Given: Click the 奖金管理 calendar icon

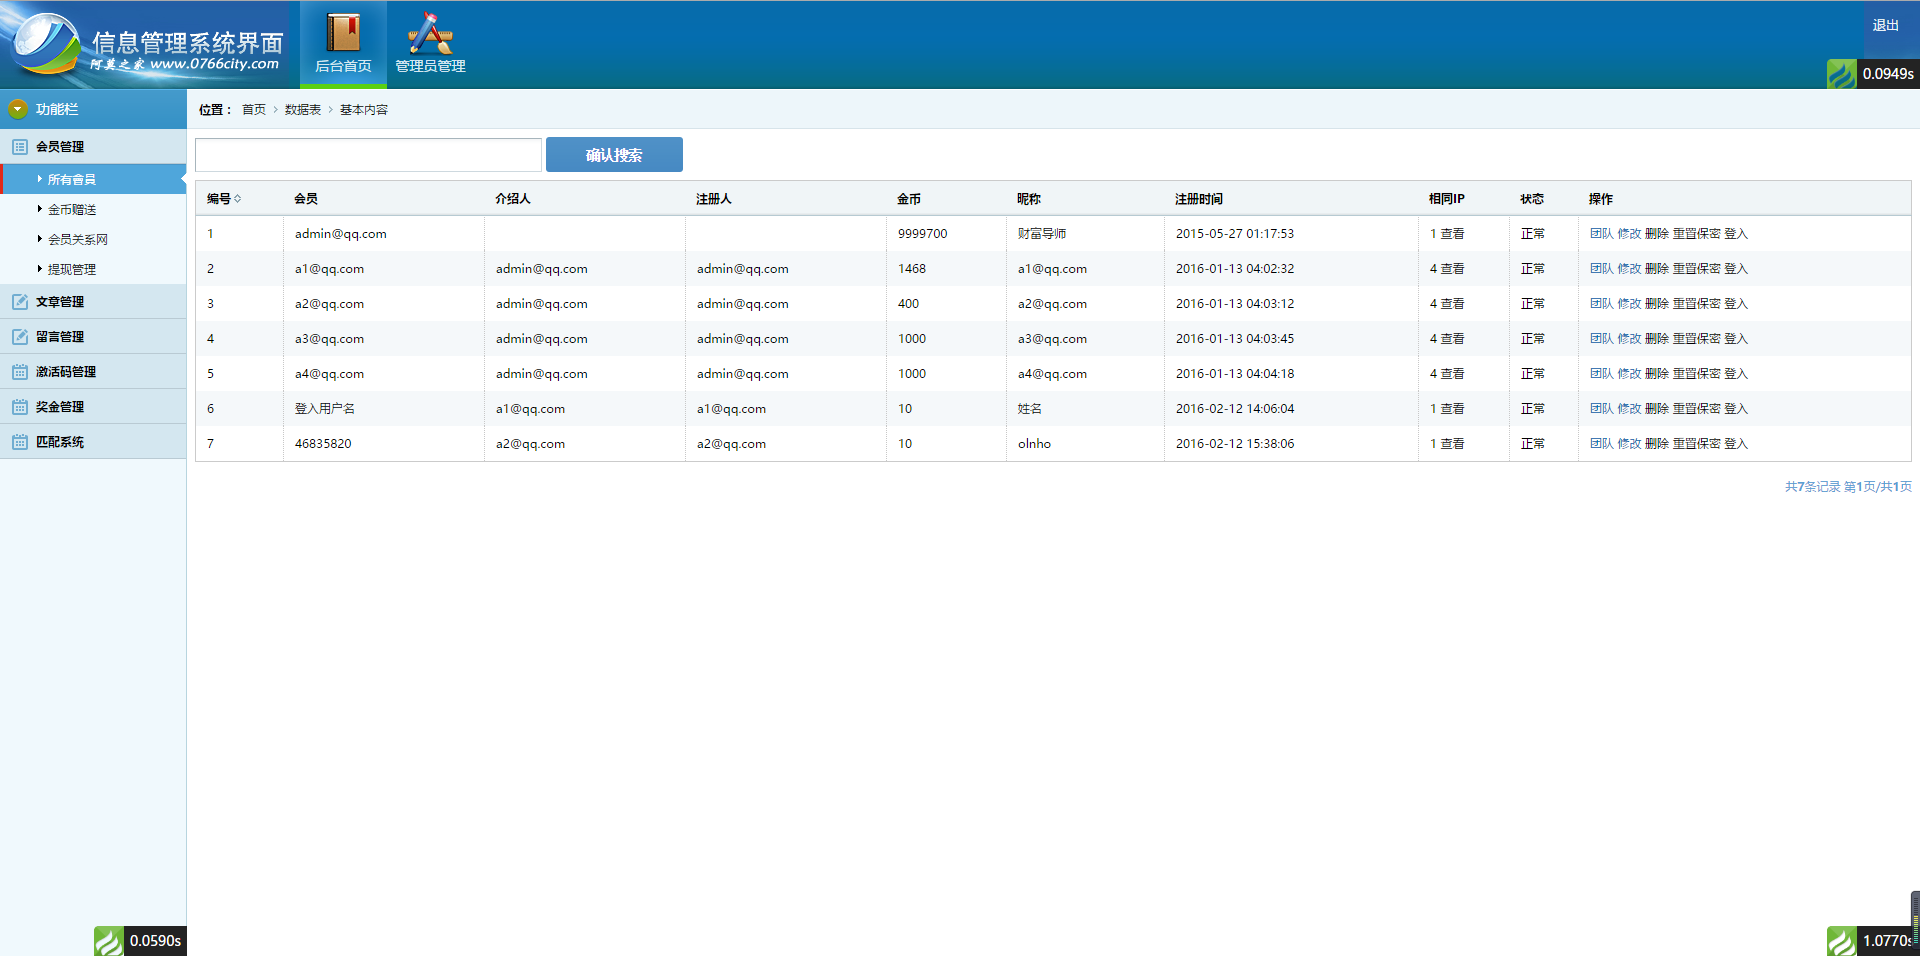Looking at the screenshot, I should tap(19, 407).
